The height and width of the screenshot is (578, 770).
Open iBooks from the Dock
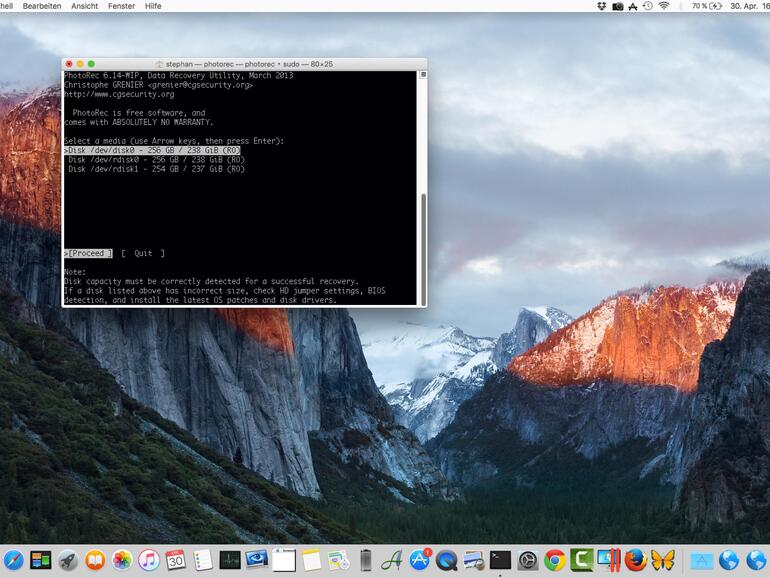point(95,560)
